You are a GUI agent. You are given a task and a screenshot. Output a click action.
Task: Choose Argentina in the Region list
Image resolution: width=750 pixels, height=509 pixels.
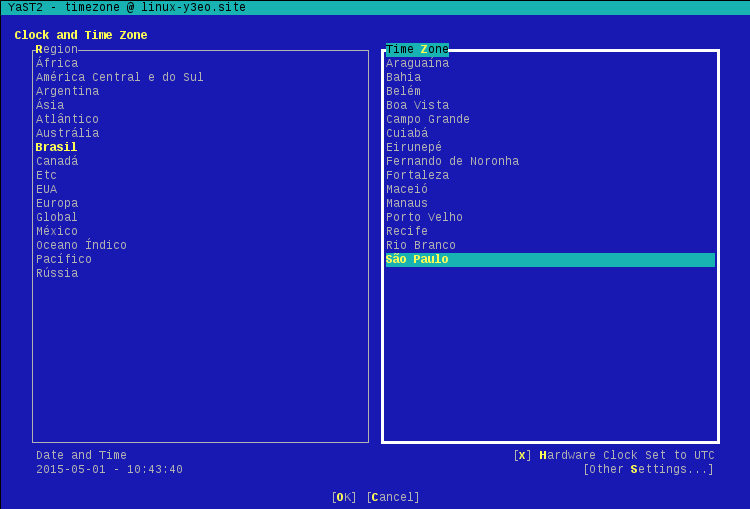point(67,91)
